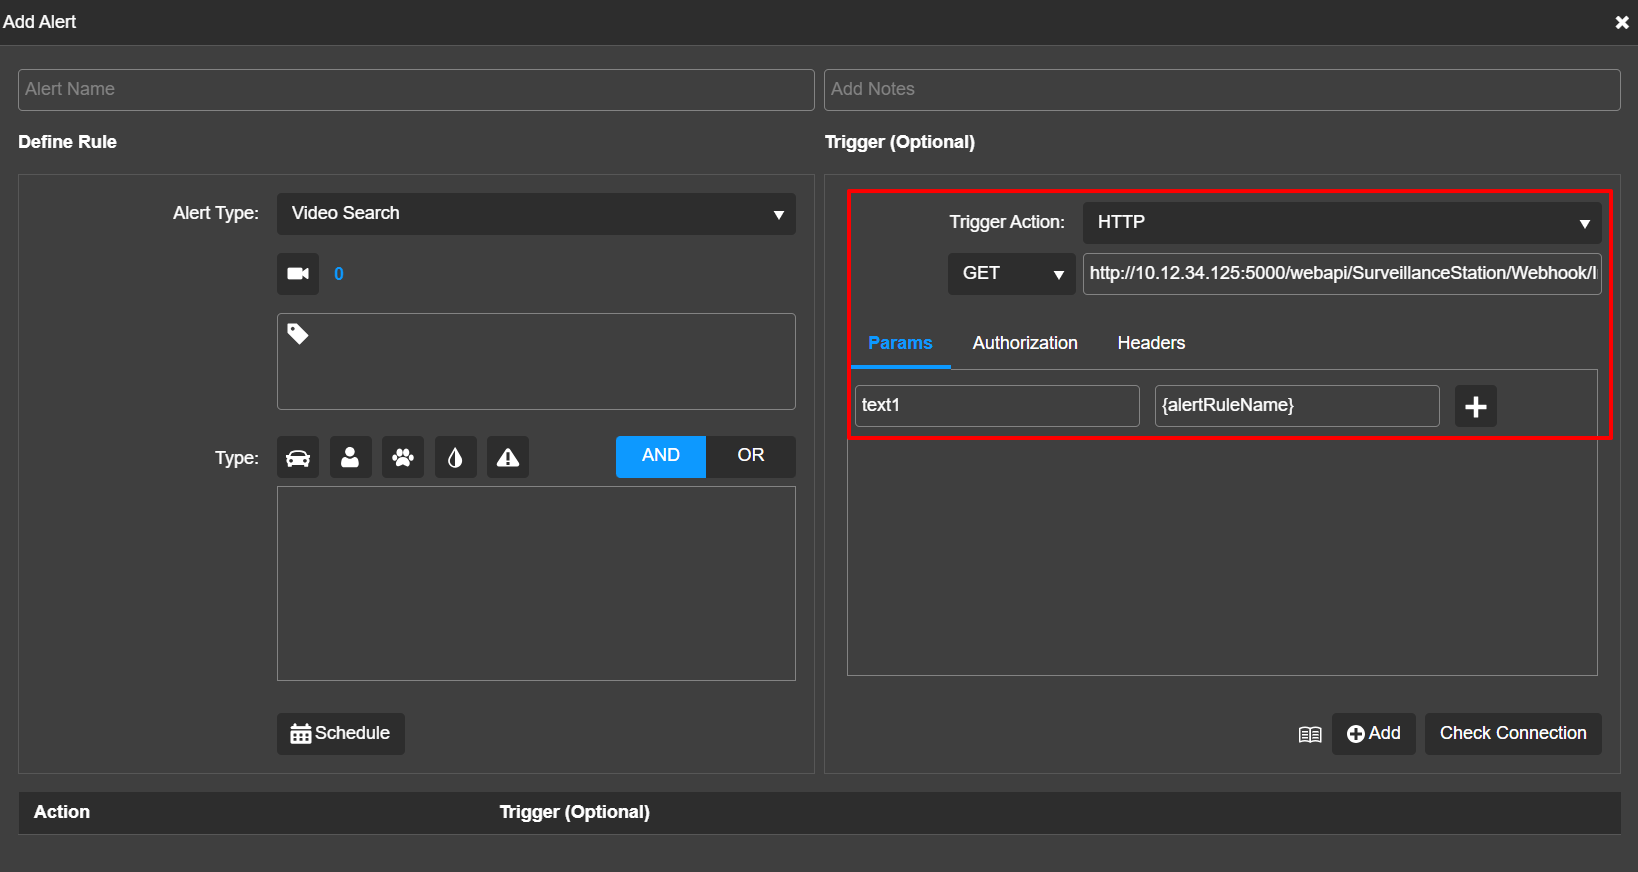The width and height of the screenshot is (1638, 872).
Task: Click the text1 parameter key field
Action: (x=997, y=406)
